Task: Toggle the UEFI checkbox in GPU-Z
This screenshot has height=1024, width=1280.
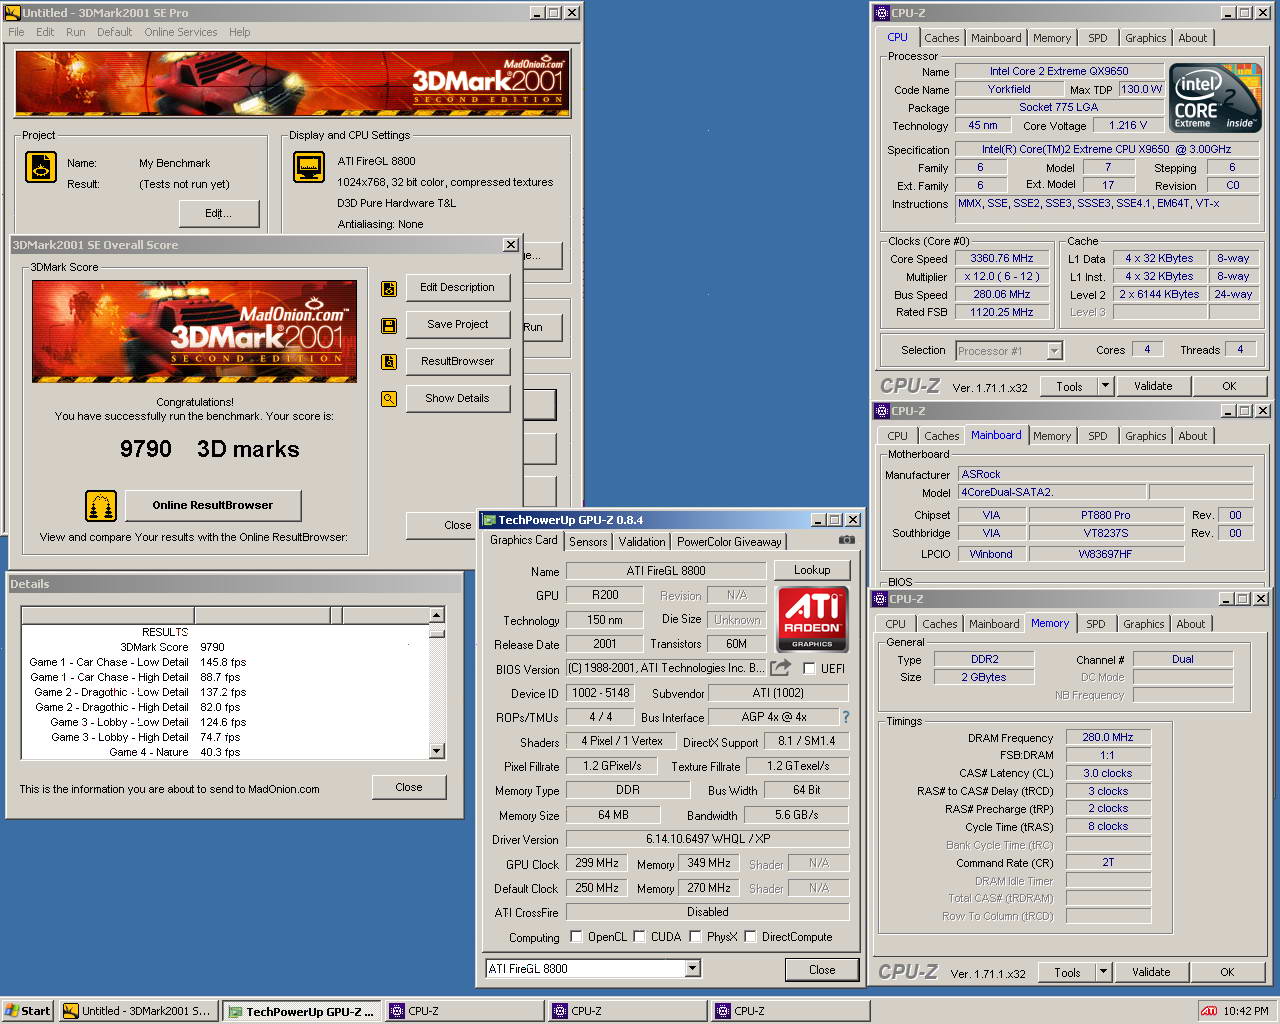Action: pyautogui.click(x=810, y=669)
